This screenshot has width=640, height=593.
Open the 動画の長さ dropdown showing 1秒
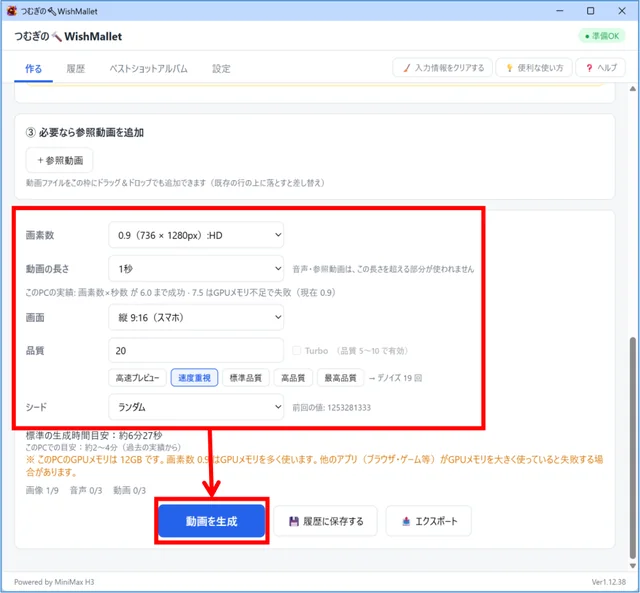[x=196, y=269]
